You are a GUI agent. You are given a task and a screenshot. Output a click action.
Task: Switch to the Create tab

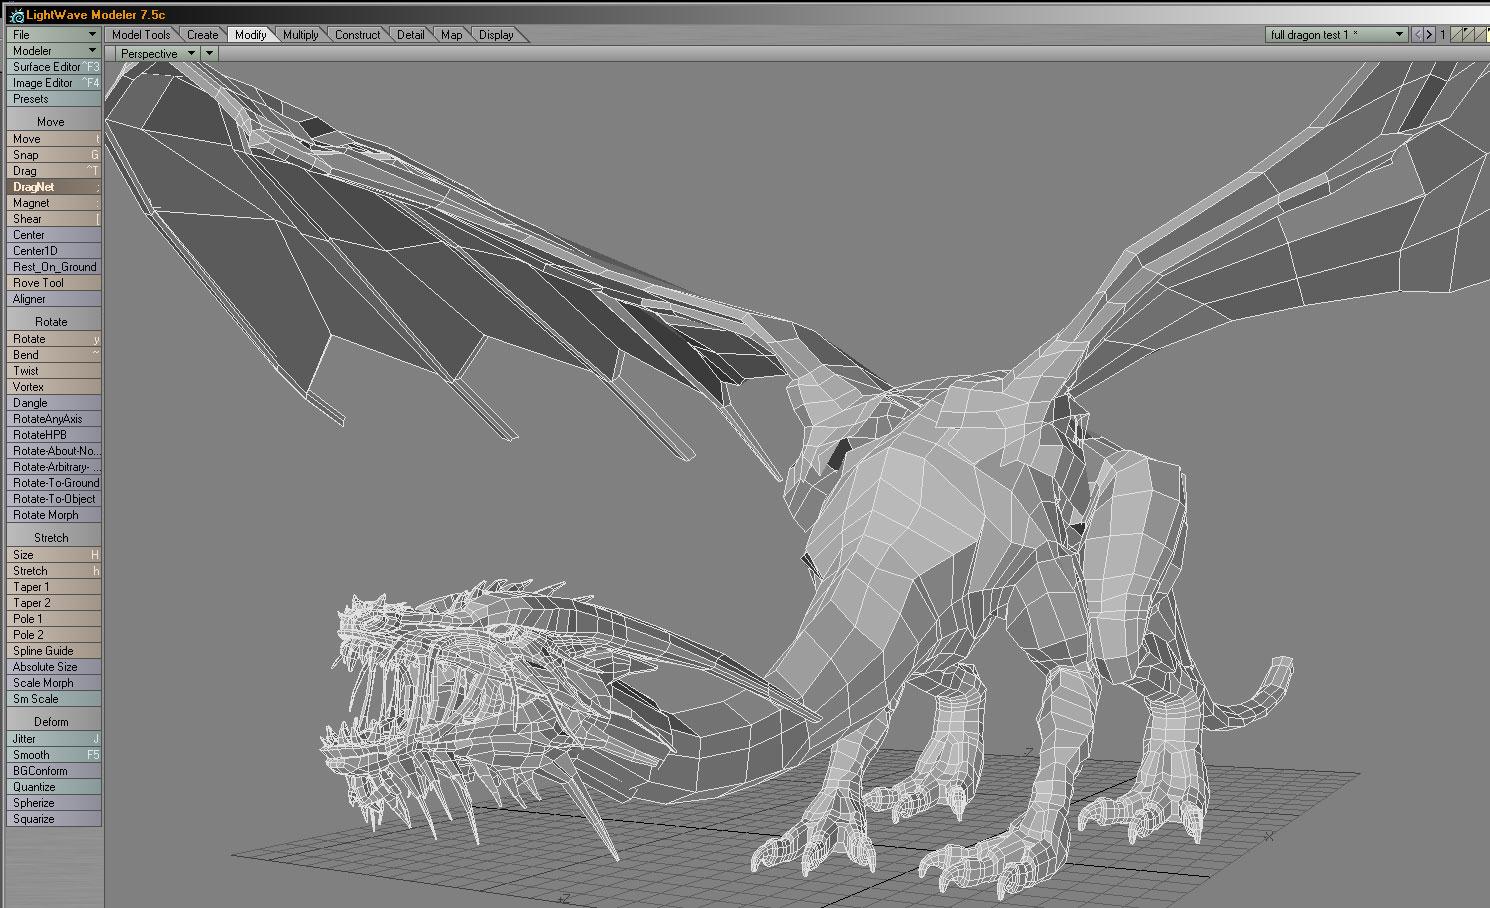click(202, 35)
